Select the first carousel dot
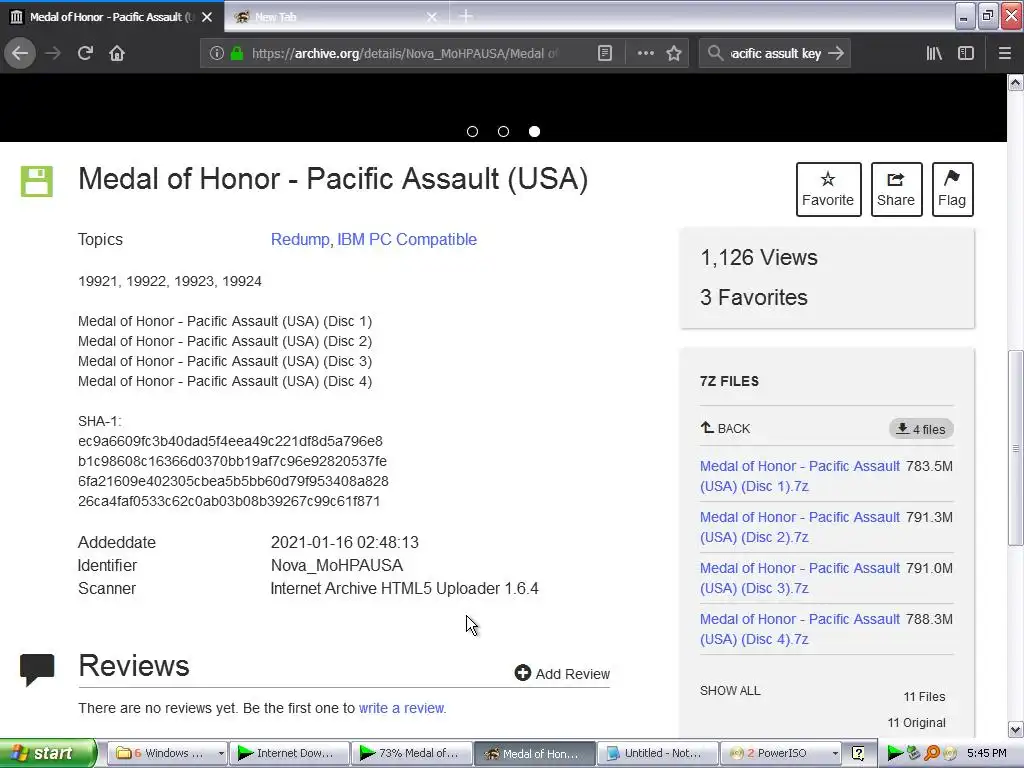 pyautogui.click(x=472, y=131)
